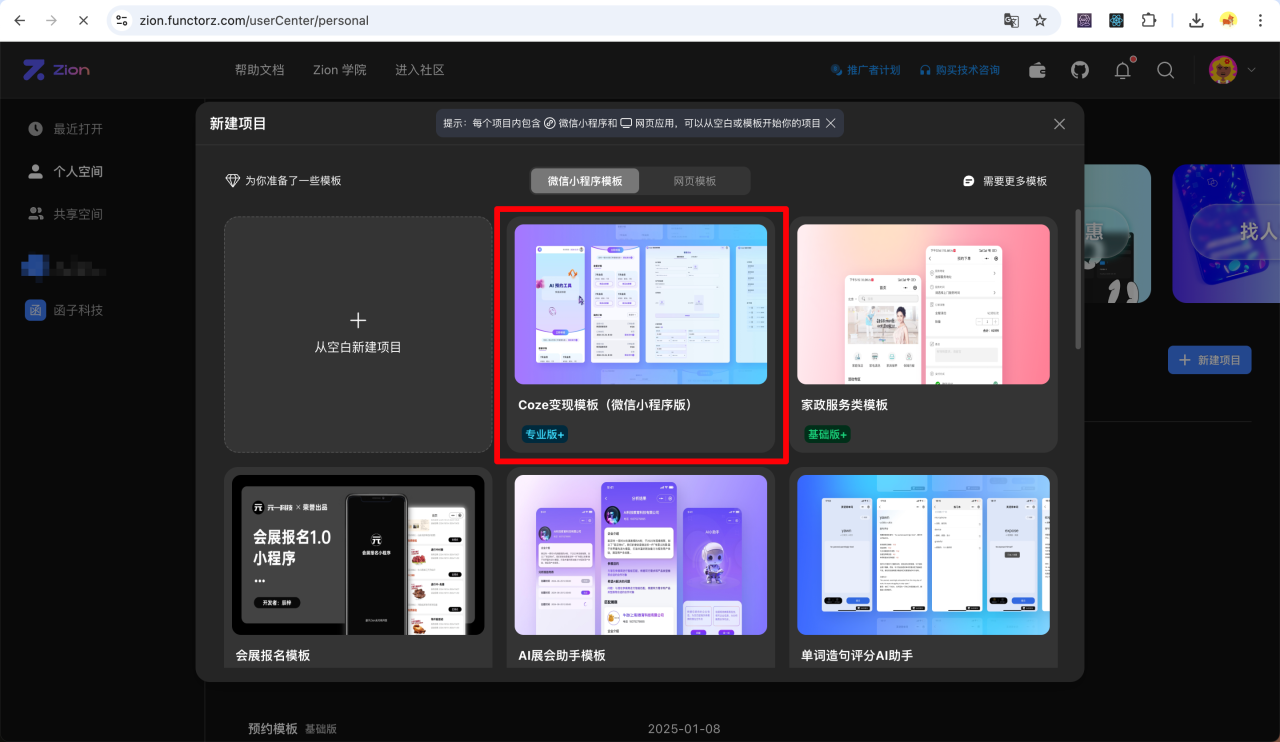This screenshot has height=742, width=1280.
Task: Click the site info icon in address bar
Action: [121, 20]
